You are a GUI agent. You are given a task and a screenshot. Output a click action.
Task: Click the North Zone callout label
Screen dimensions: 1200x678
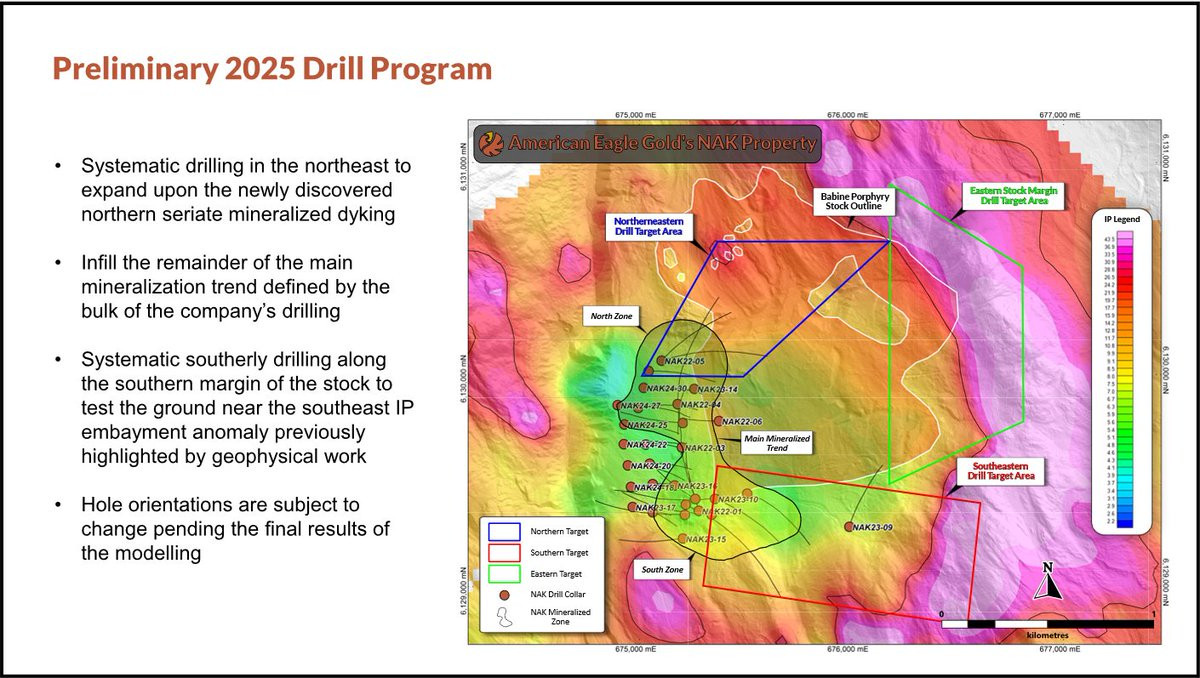pos(612,316)
